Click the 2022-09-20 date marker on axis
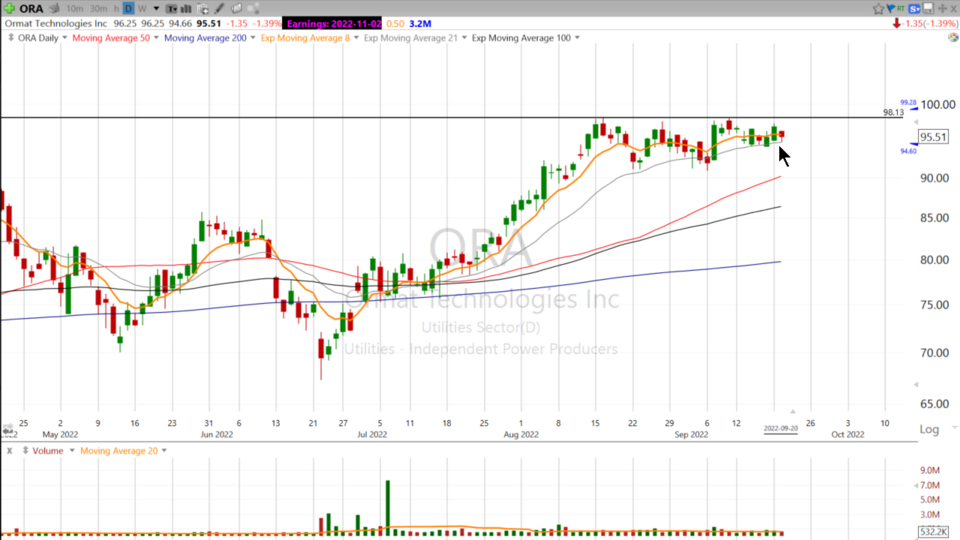 781,429
